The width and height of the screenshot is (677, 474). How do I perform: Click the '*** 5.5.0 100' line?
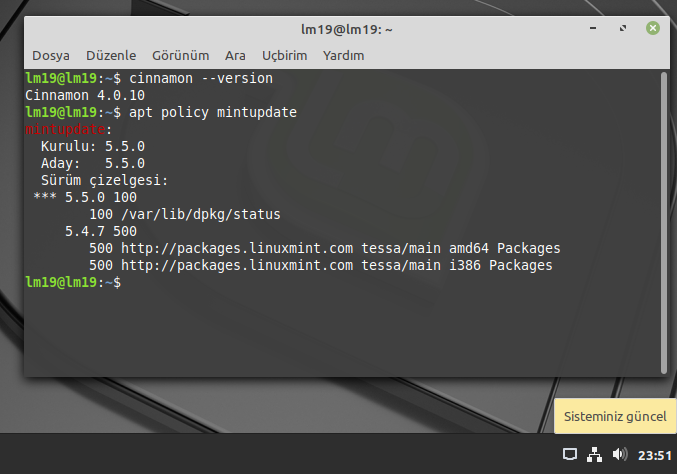pyautogui.click(x=85, y=197)
